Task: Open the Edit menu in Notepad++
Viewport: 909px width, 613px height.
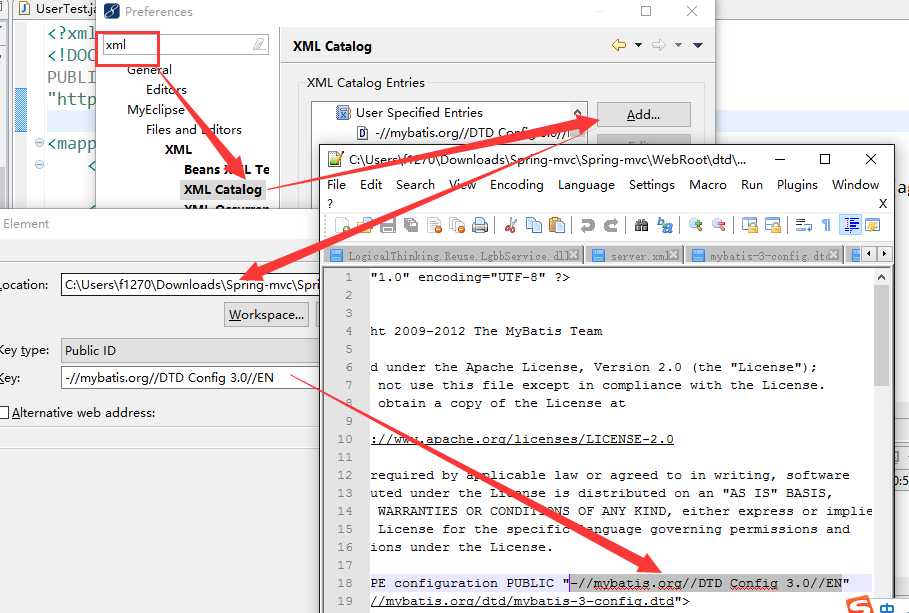Action: click(371, 184)
